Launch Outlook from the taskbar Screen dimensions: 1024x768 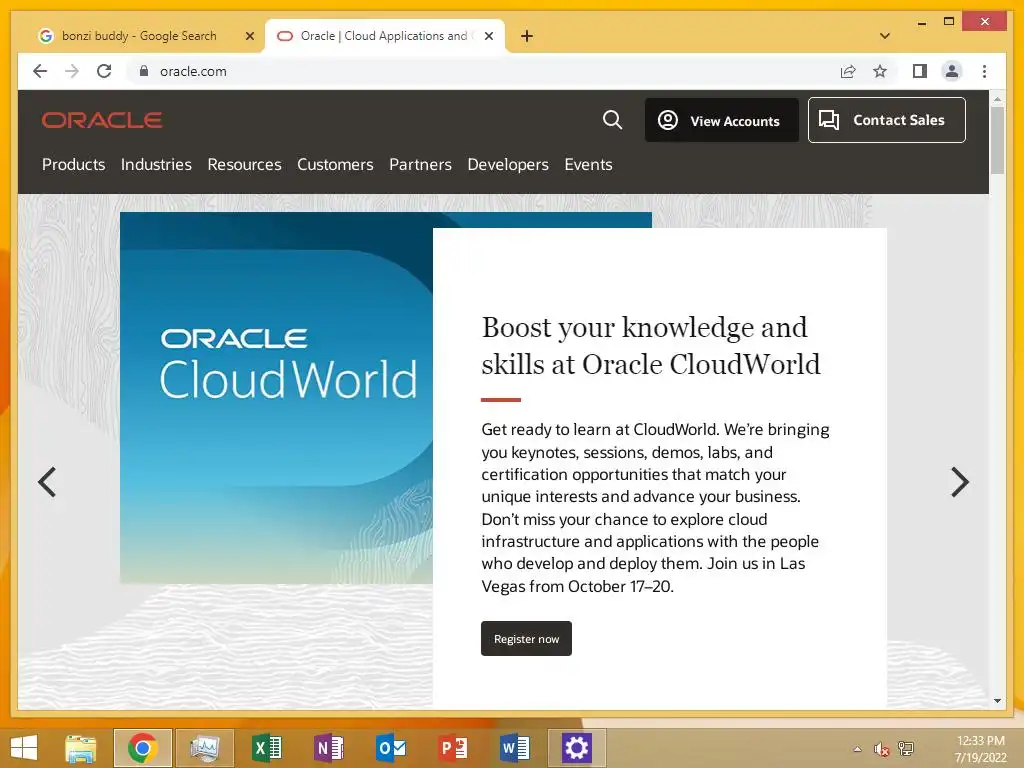click(391, 748)
